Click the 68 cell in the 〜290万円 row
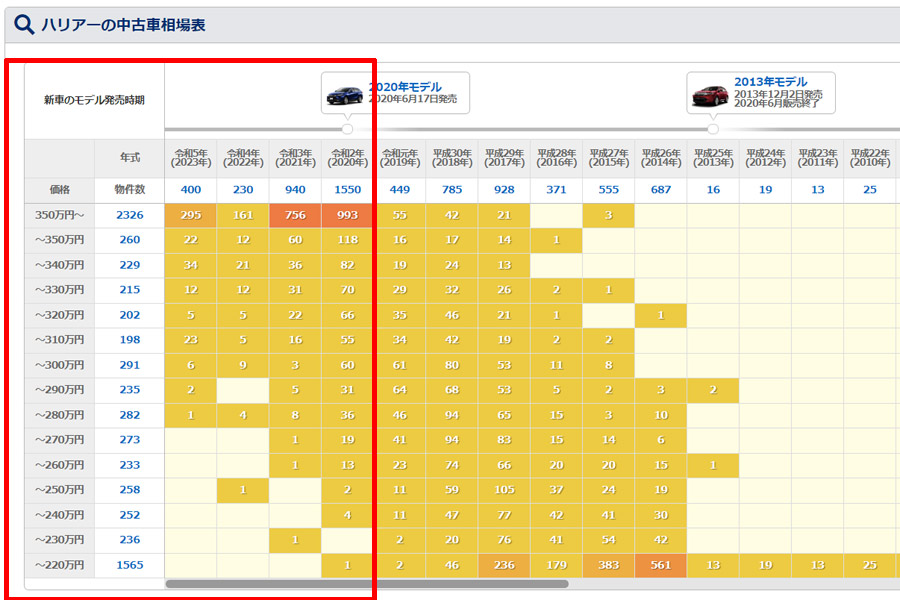The width and height of the screenshot is (900, 600). (x=452, y=390)
